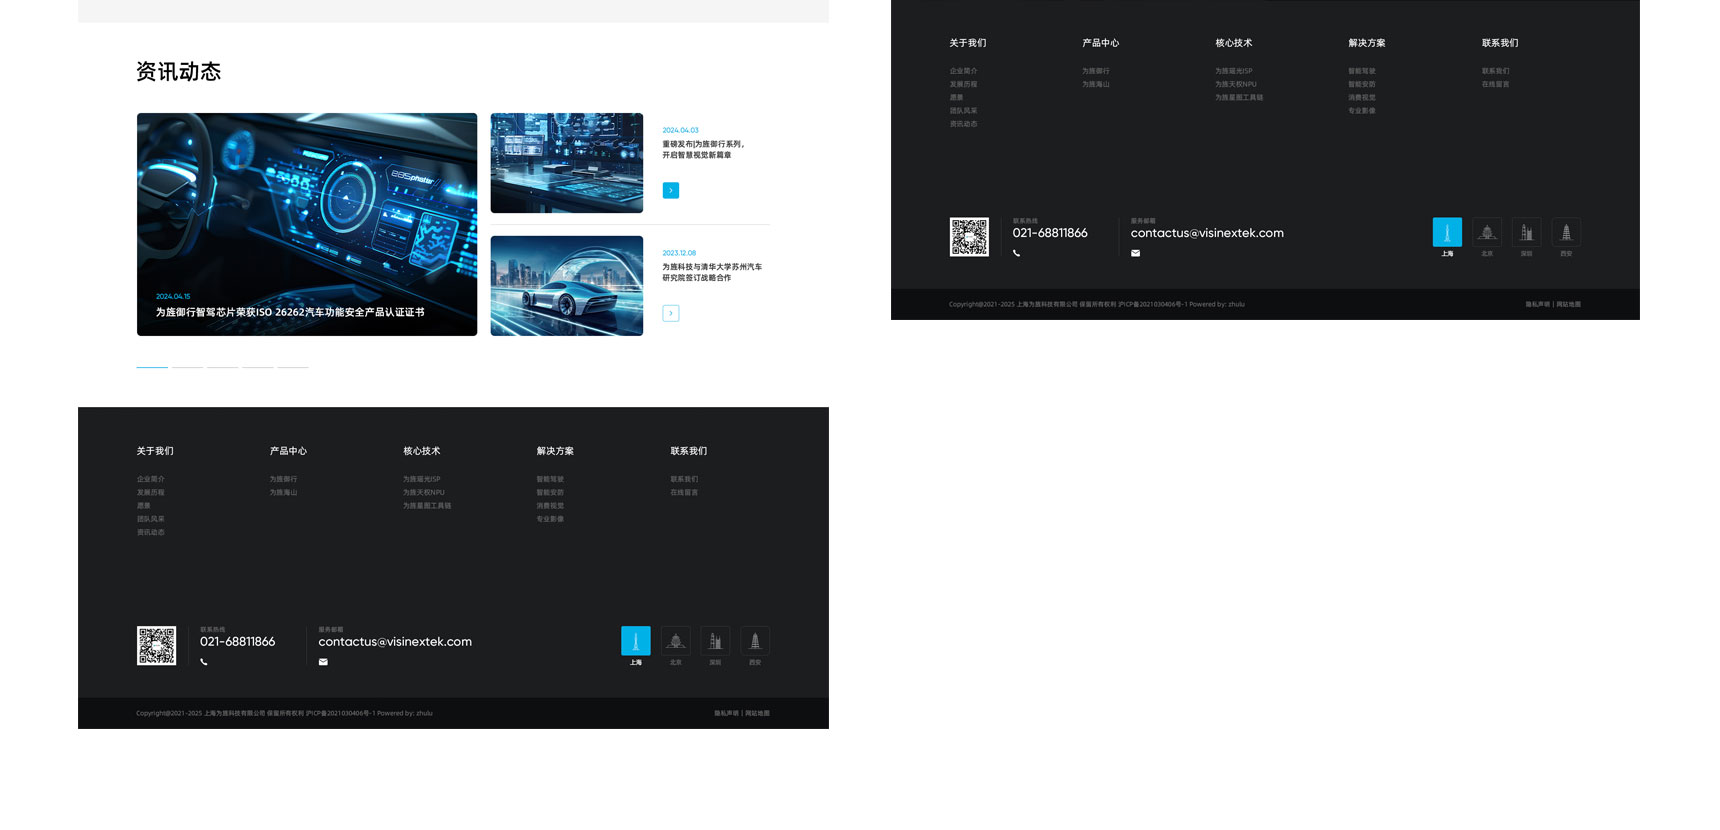Viewport: 1720px width, 830px height.
Task: Click the envelope icon in the news page footer
Action: click(x=323, y=662)
